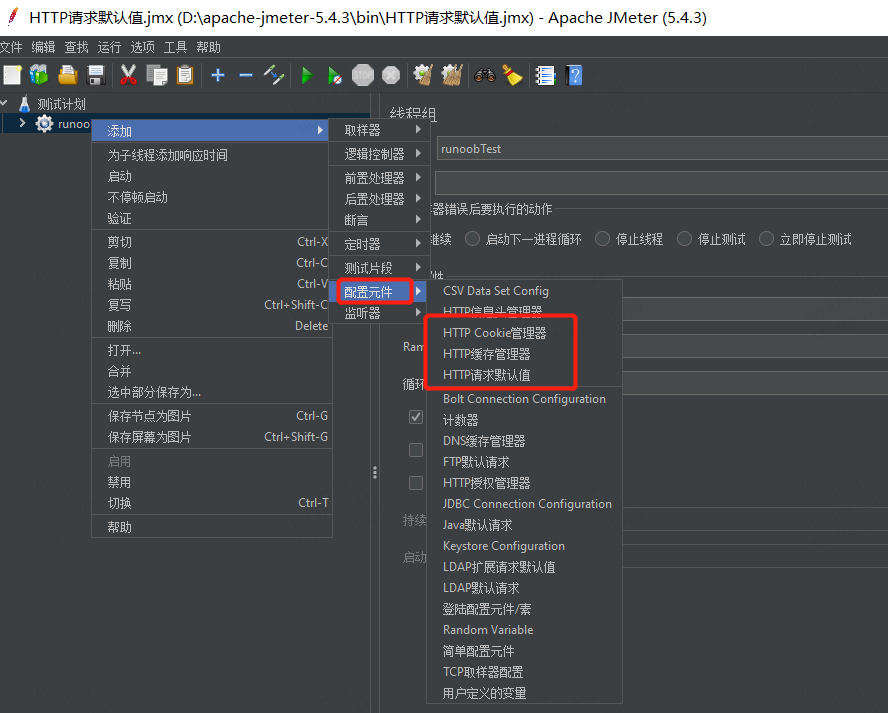Screen dimensions: 888x713
Task: Open the Templates icon in toolbar
Action: (x=39, y=75)
